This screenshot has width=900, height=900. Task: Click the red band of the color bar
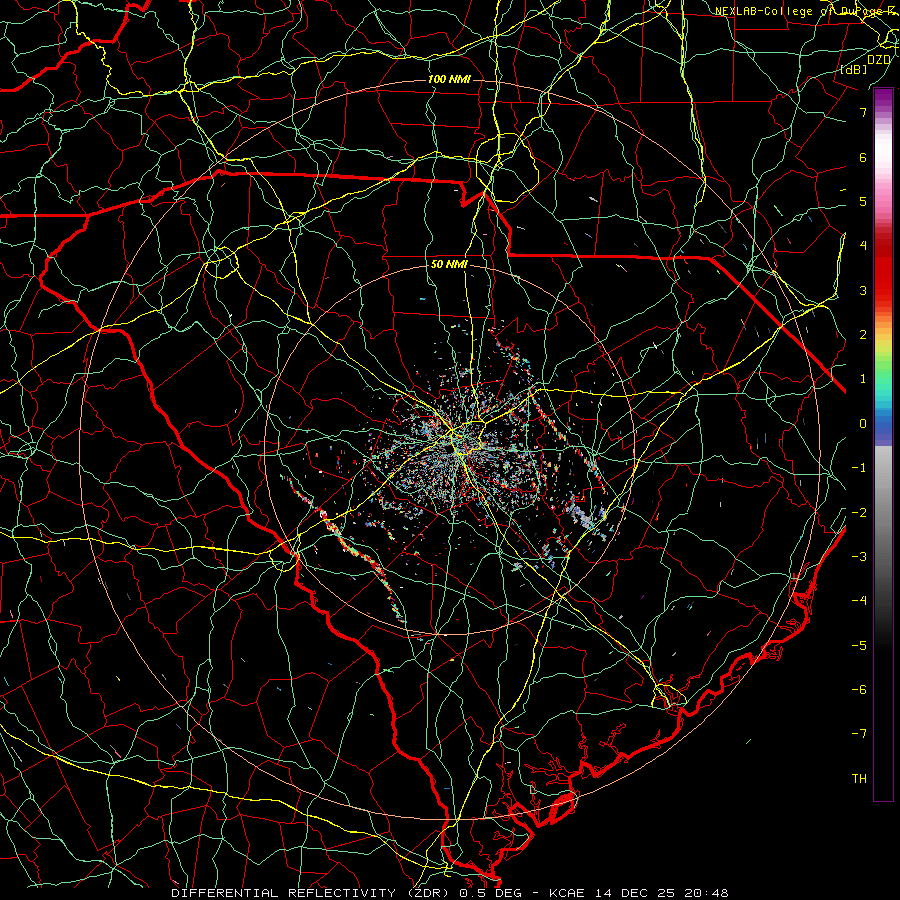coord(883,270)
